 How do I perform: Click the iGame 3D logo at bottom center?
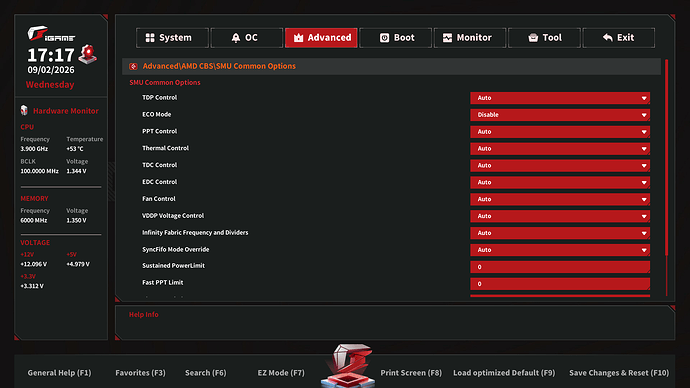click(348, 366)
